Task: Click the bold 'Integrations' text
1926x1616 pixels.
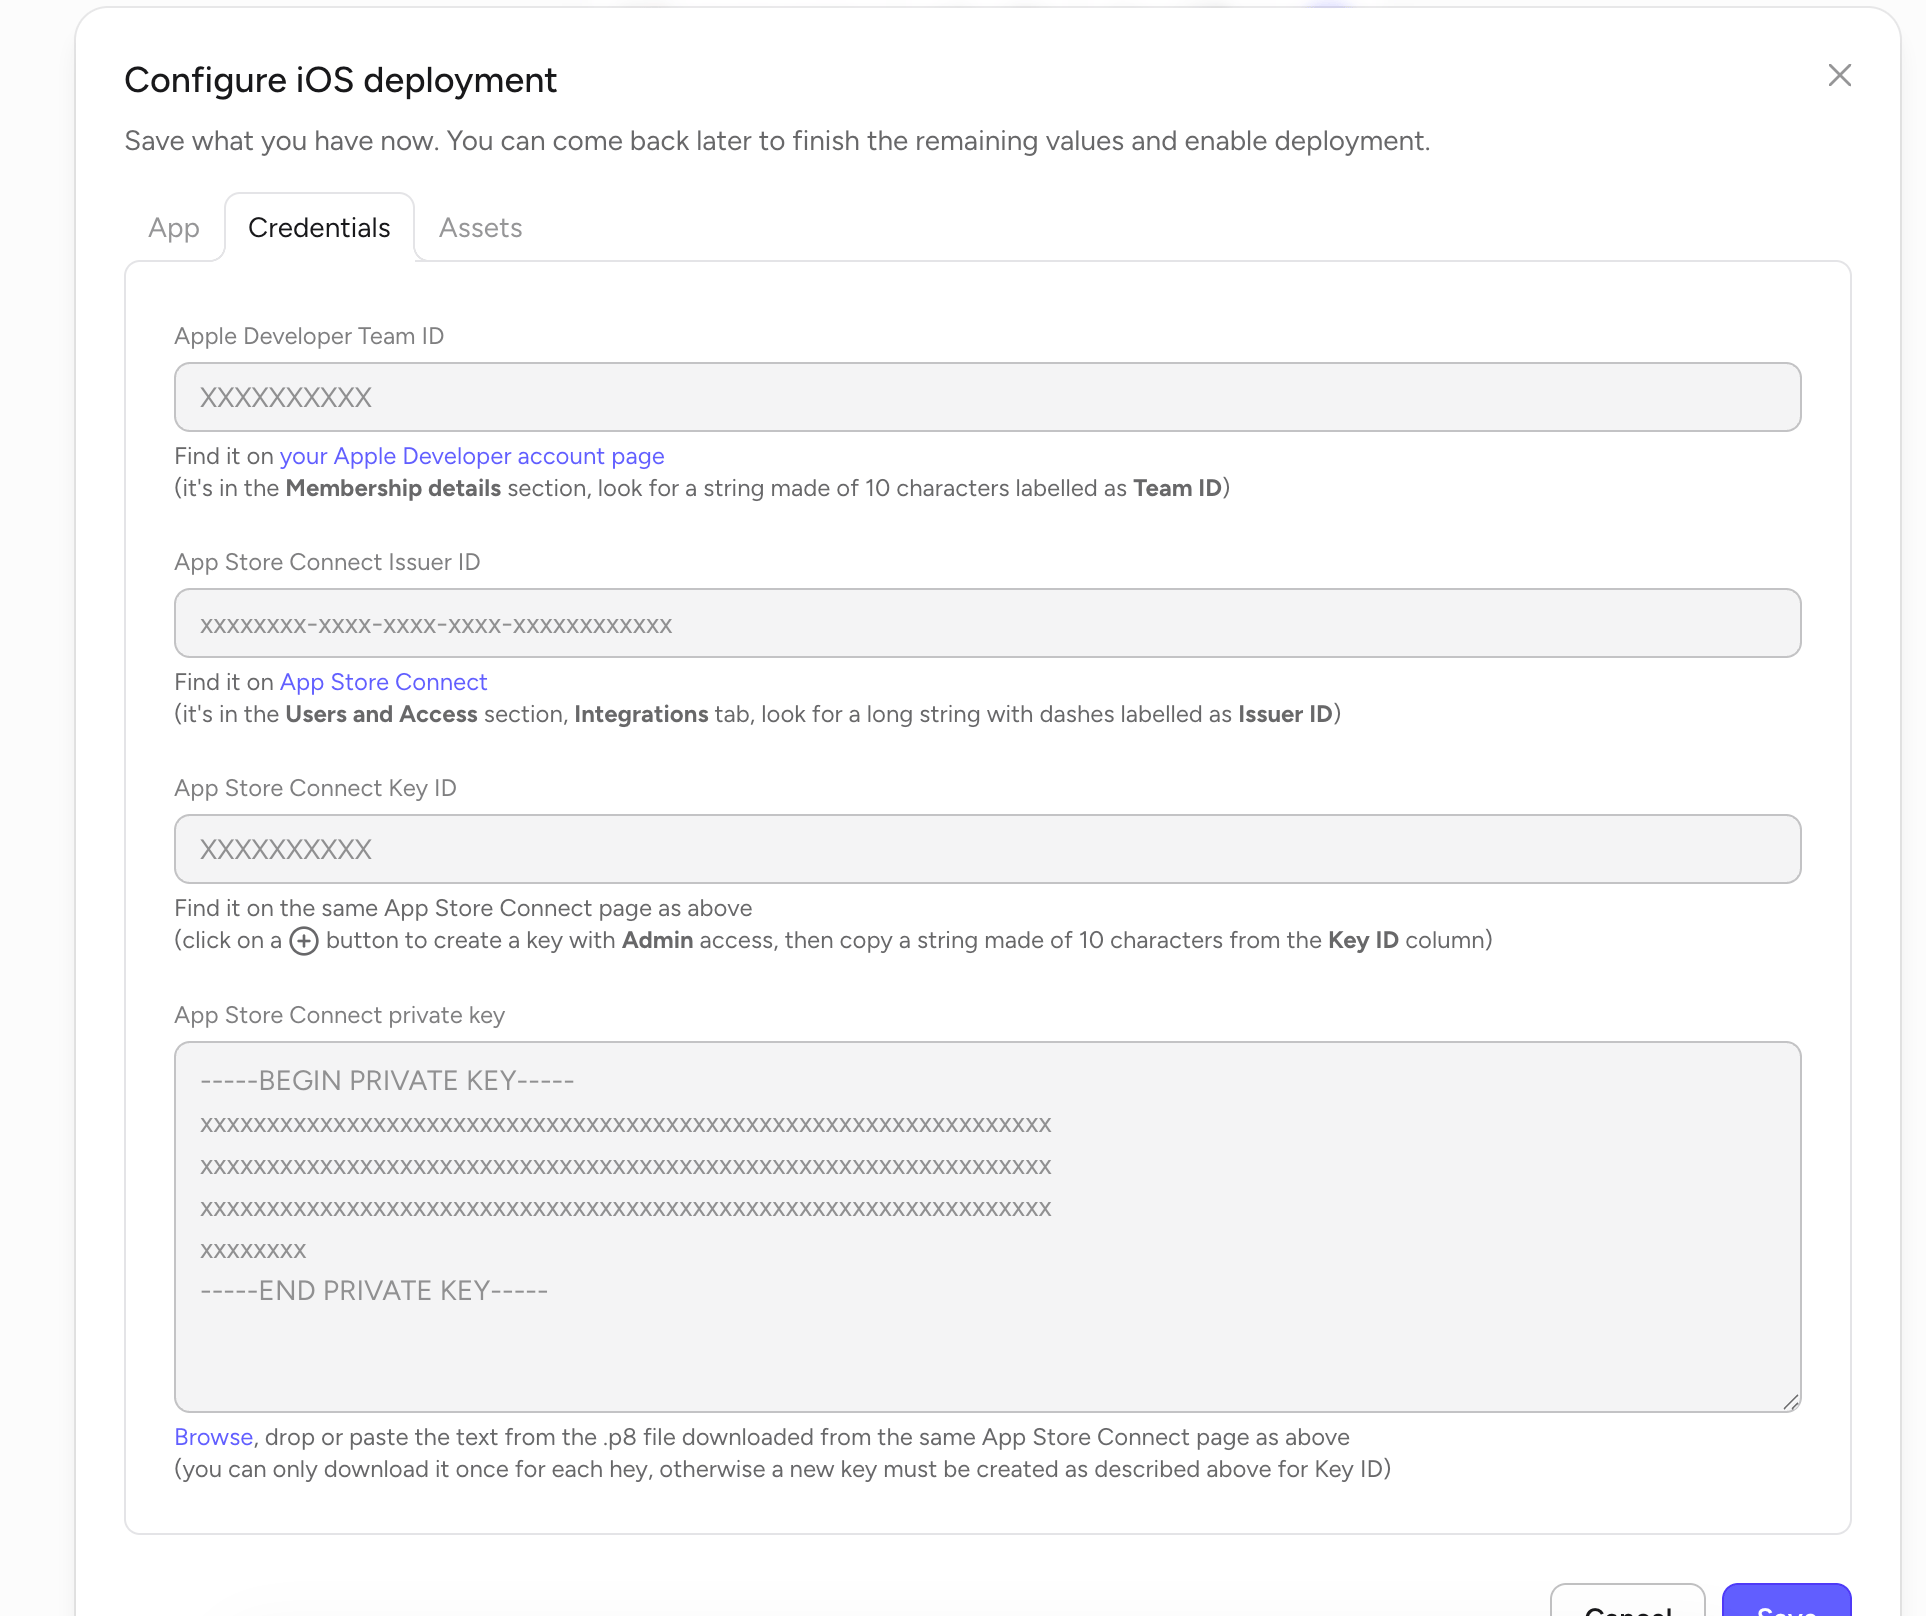Action: point(641,714)
